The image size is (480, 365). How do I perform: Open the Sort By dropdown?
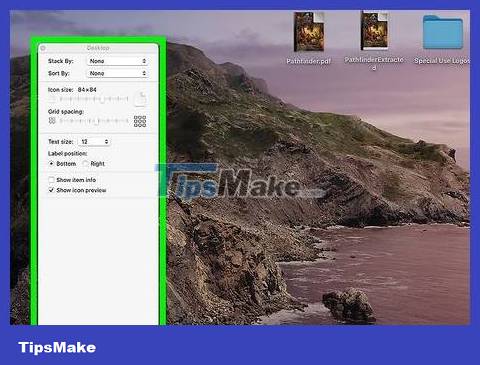coord(117,73)
